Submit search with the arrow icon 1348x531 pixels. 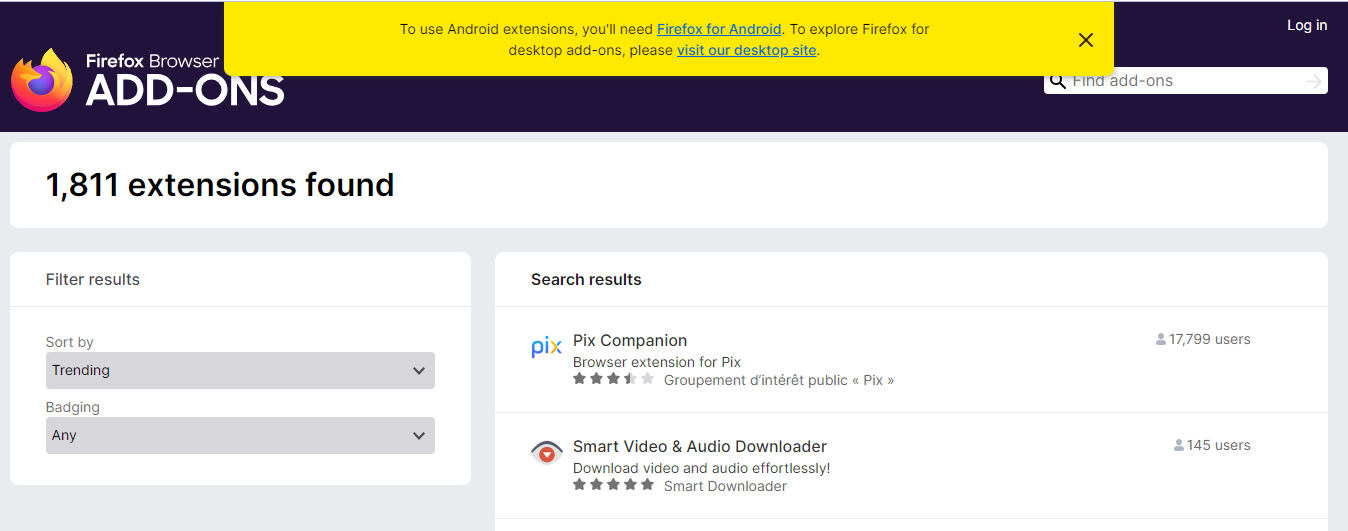[x=1313, y=81]
